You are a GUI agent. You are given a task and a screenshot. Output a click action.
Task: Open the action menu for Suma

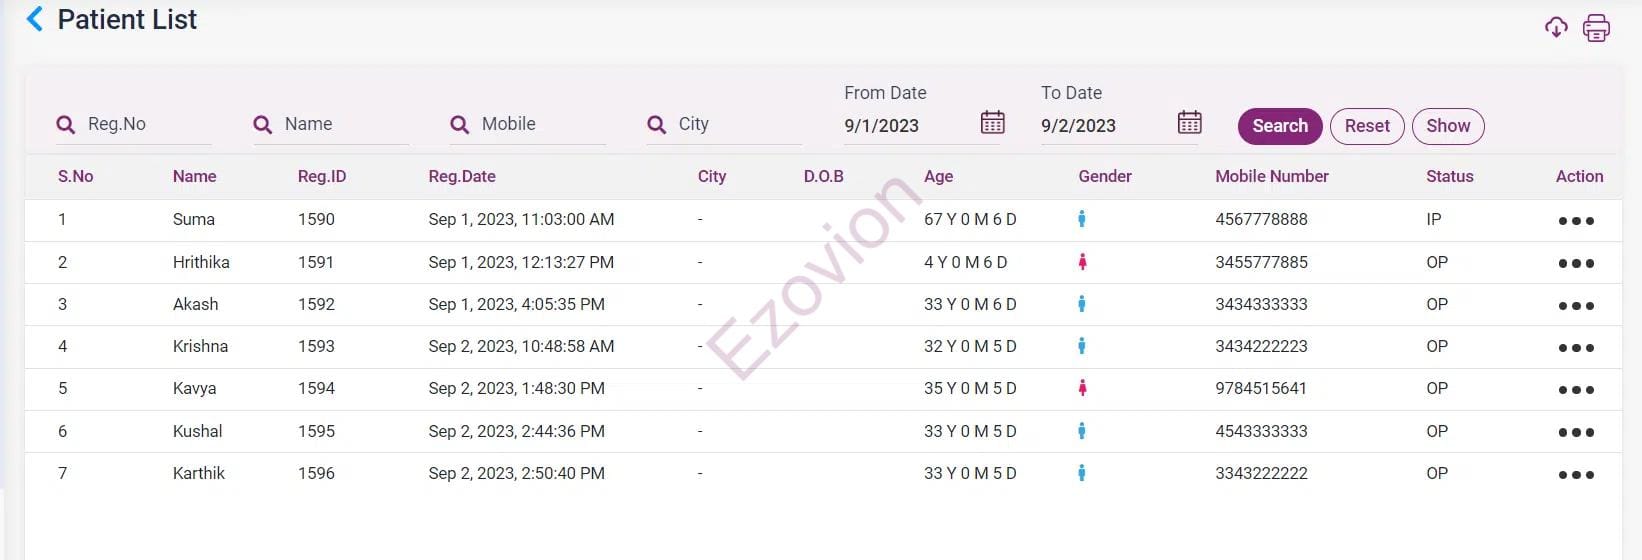tap(1575, 221)
